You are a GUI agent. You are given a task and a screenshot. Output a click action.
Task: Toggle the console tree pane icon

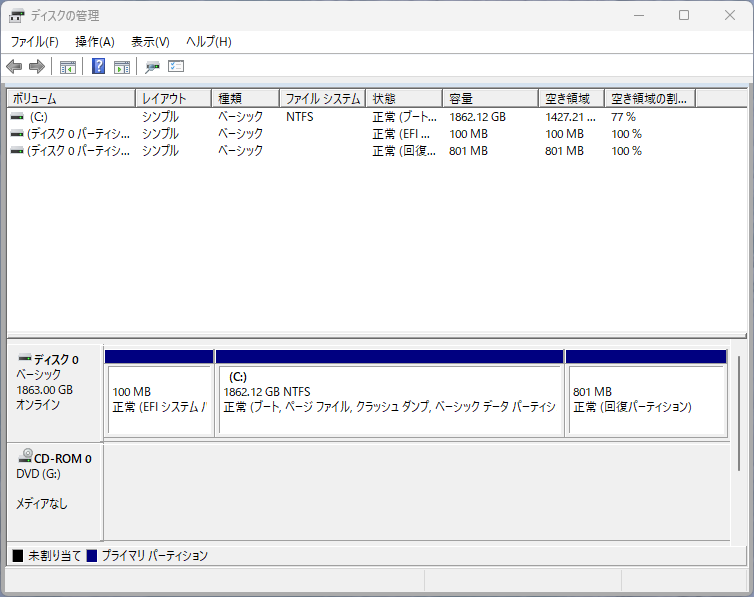[68, 67]
